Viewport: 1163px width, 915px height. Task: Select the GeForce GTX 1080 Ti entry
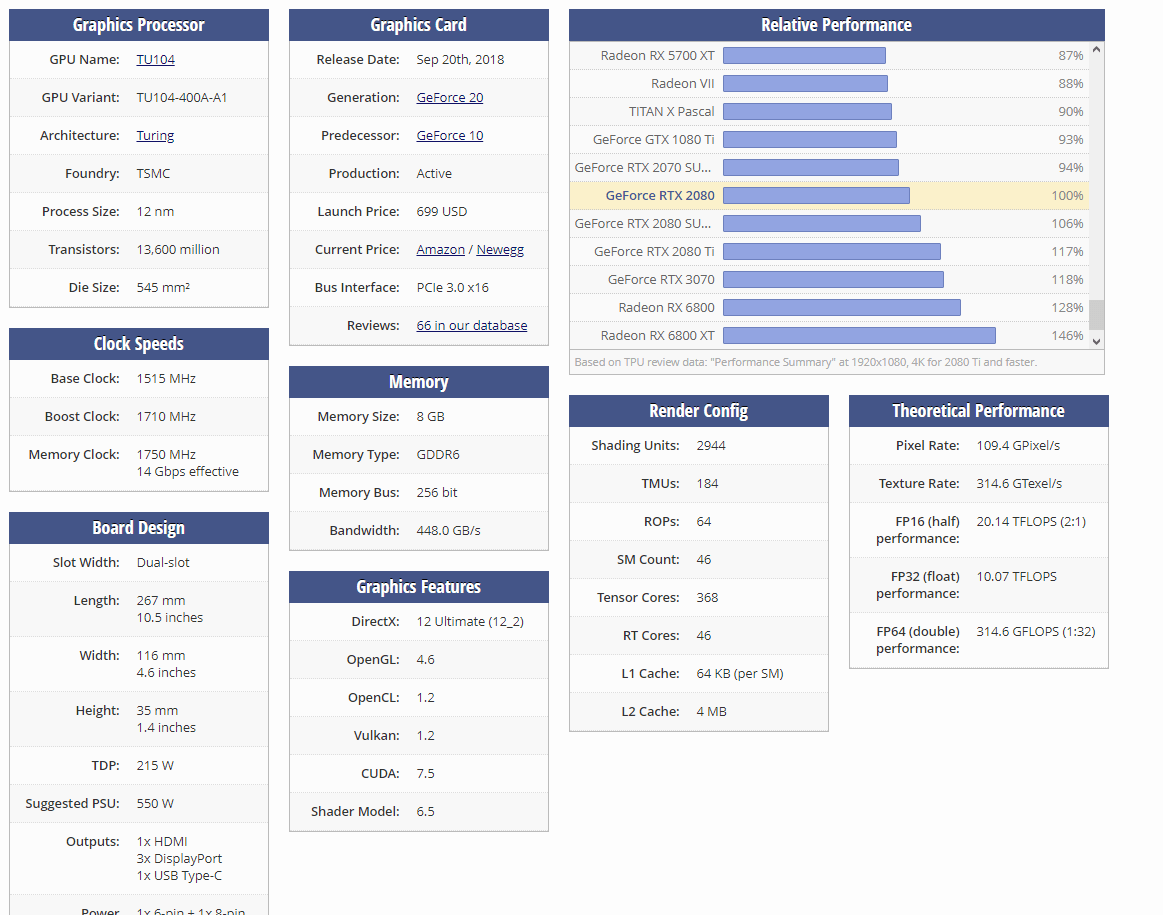(829, 139)
